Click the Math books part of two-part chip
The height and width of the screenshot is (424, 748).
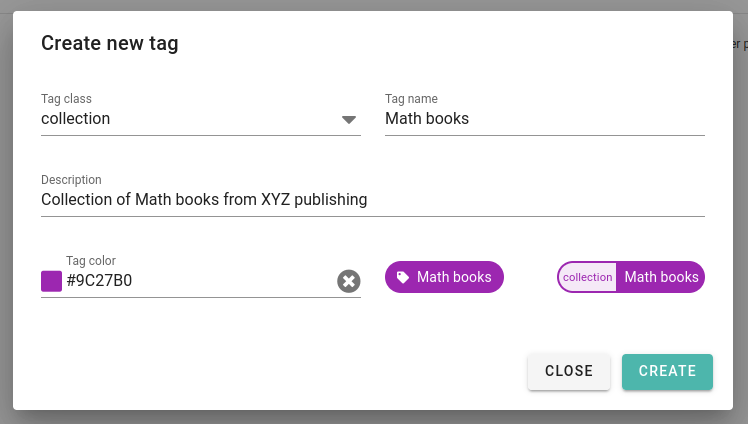[661, 277]
